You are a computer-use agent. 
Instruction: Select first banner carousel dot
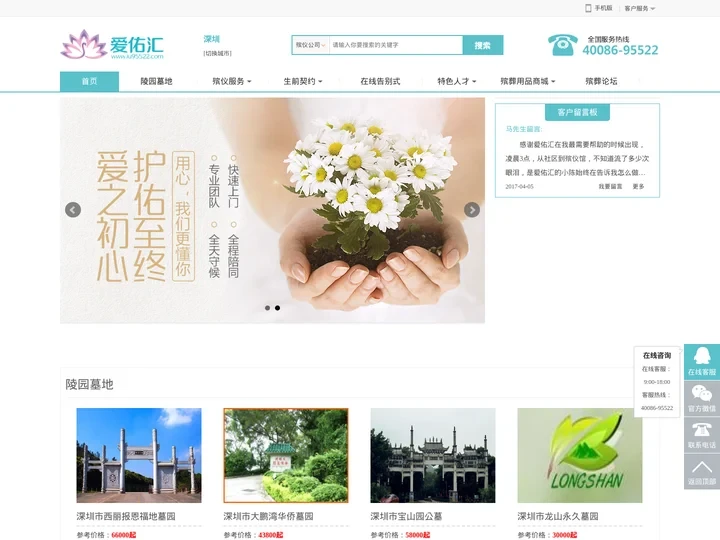click(267, 308)
